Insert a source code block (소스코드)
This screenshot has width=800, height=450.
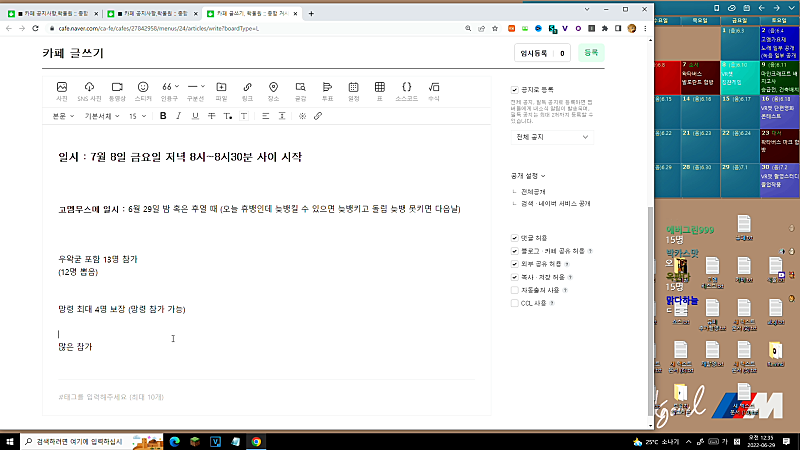pyautogui.click(x=407, y=91)
